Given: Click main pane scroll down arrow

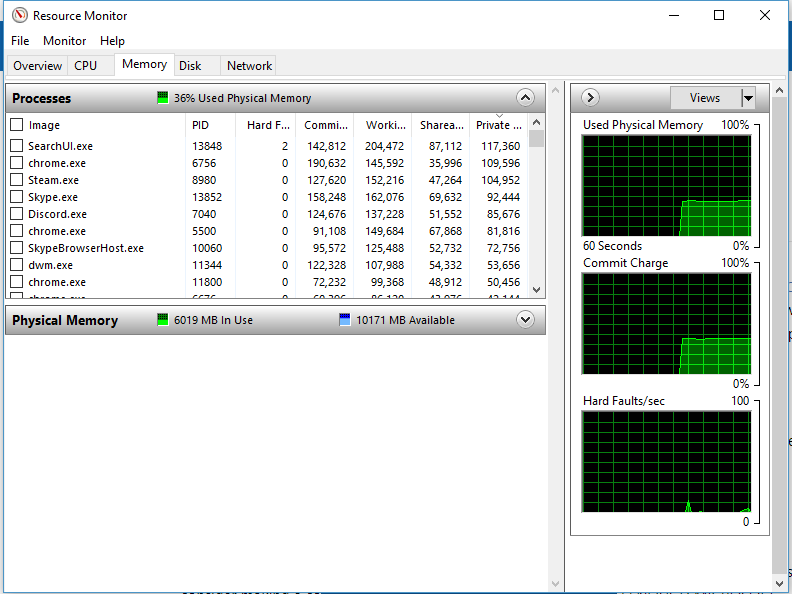Looking at the screenshot, I should click(x=555, y=584).
